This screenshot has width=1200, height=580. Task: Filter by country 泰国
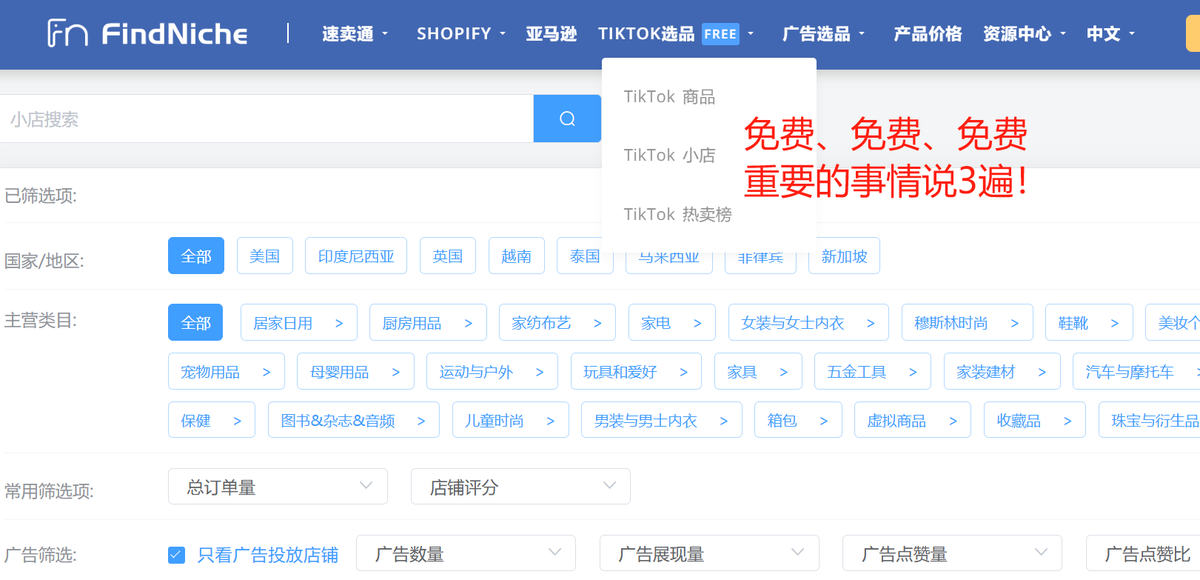[x=585, y=256]
